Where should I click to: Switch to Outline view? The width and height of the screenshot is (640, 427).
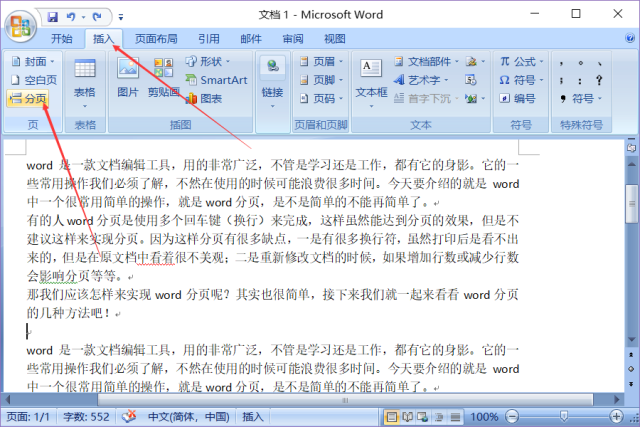tap(439, 417)
